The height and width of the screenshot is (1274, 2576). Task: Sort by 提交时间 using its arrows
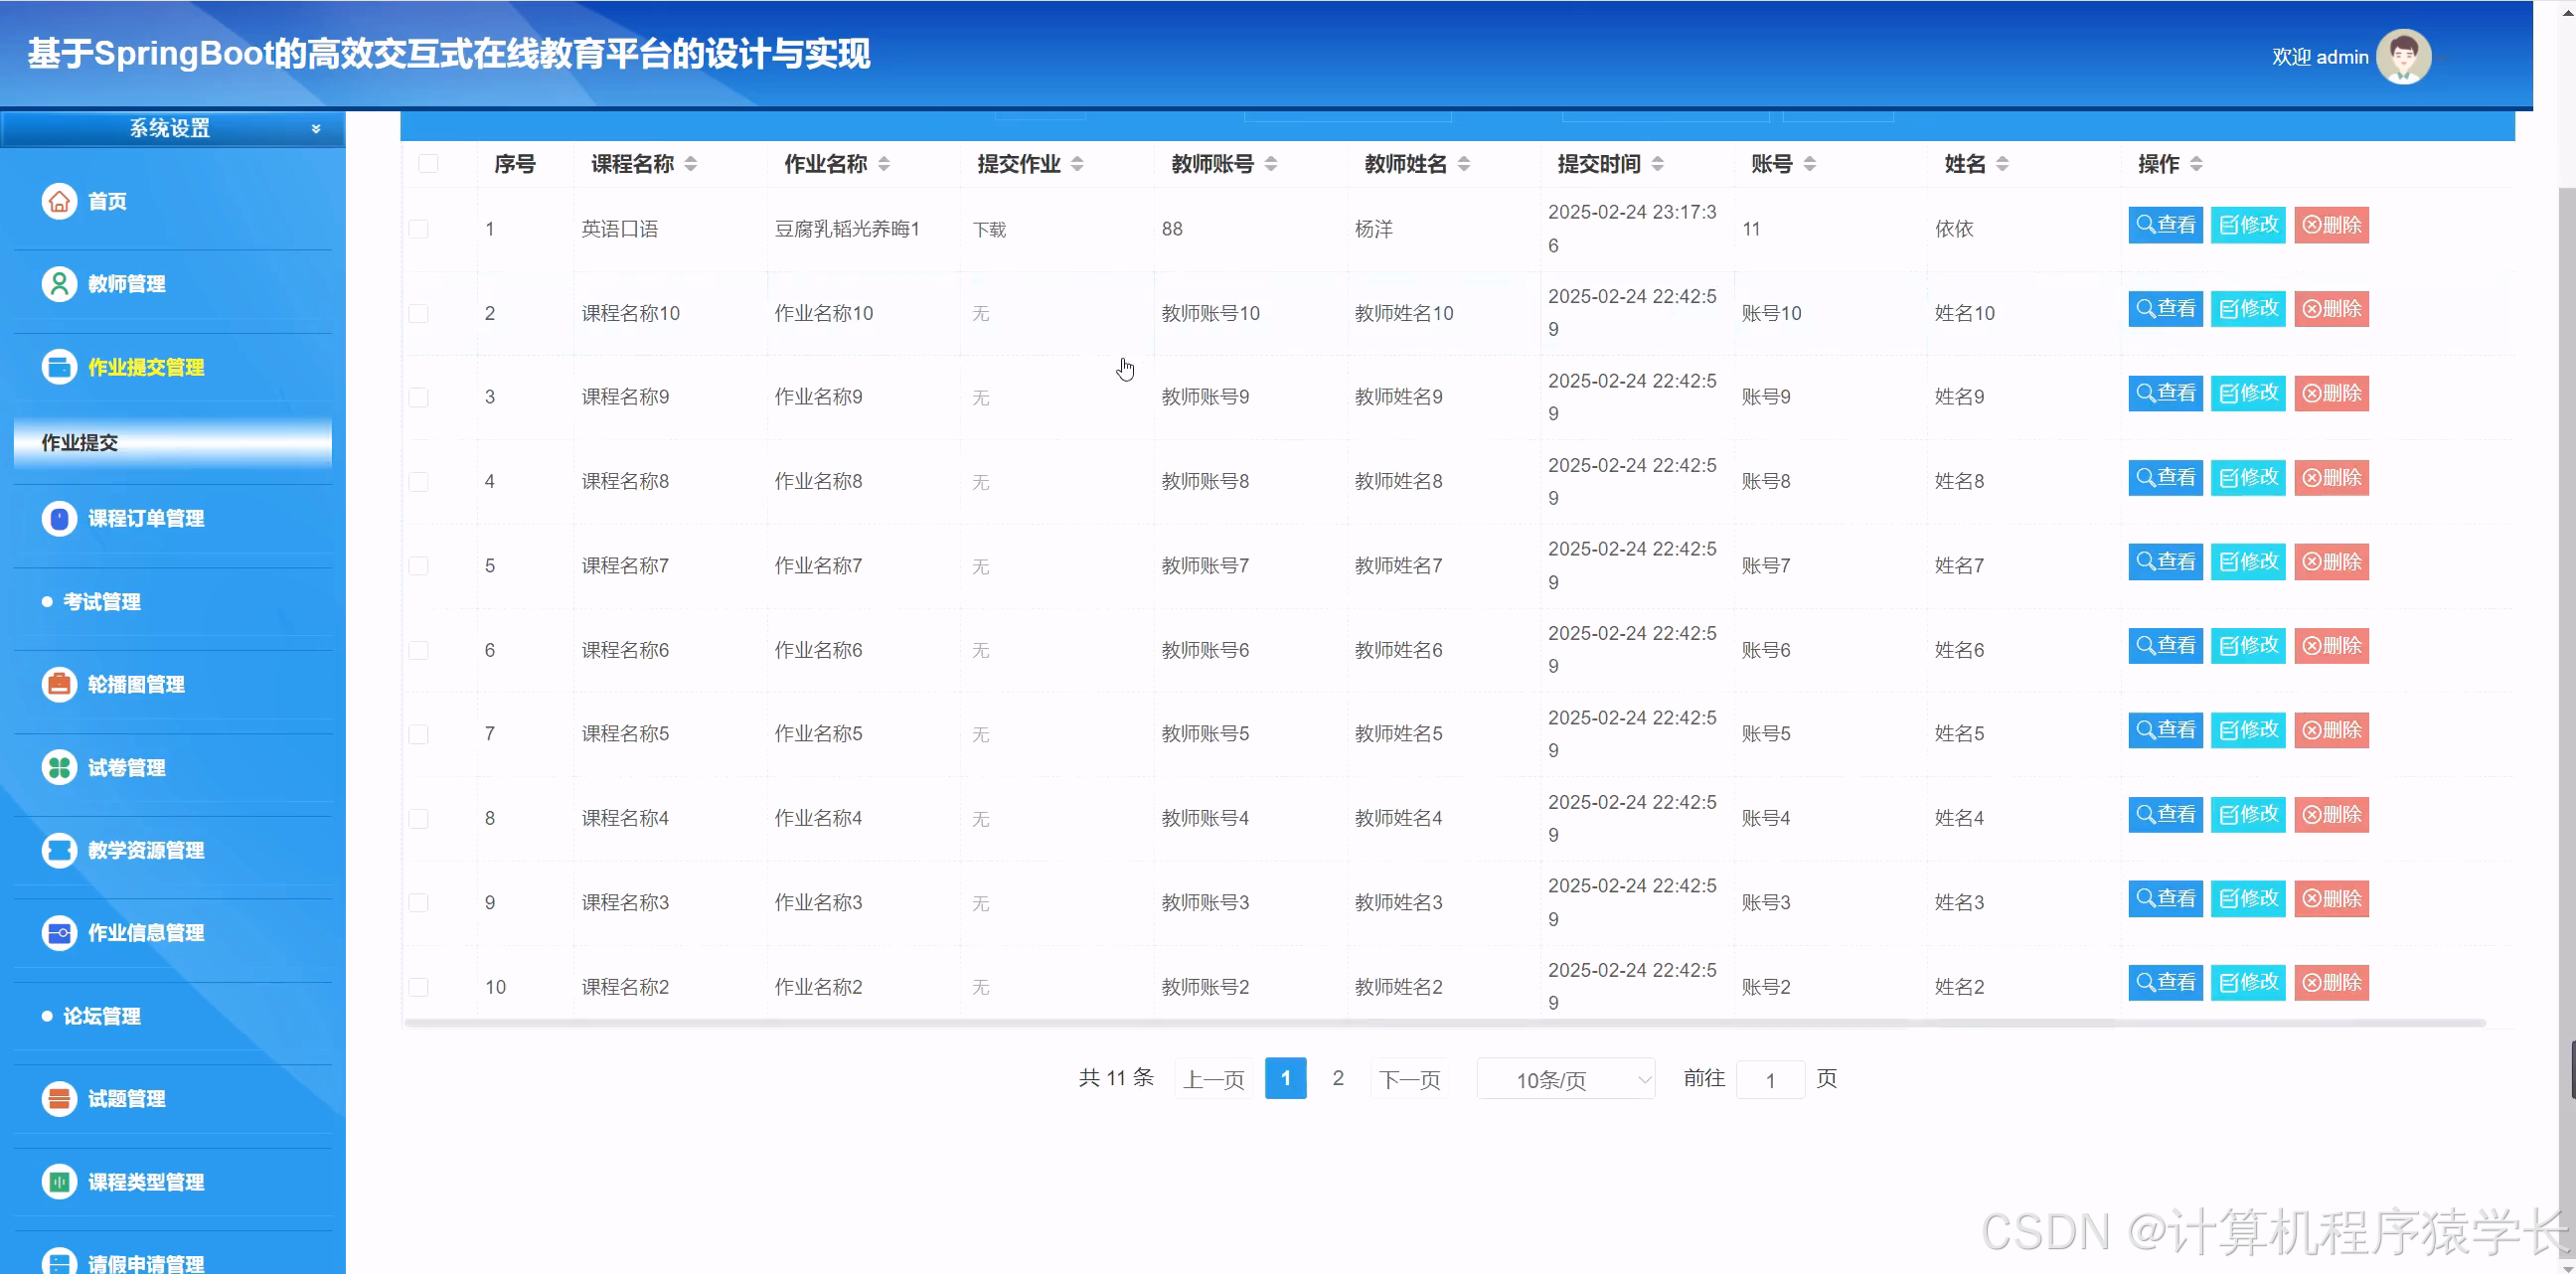tap(1659, 163)
